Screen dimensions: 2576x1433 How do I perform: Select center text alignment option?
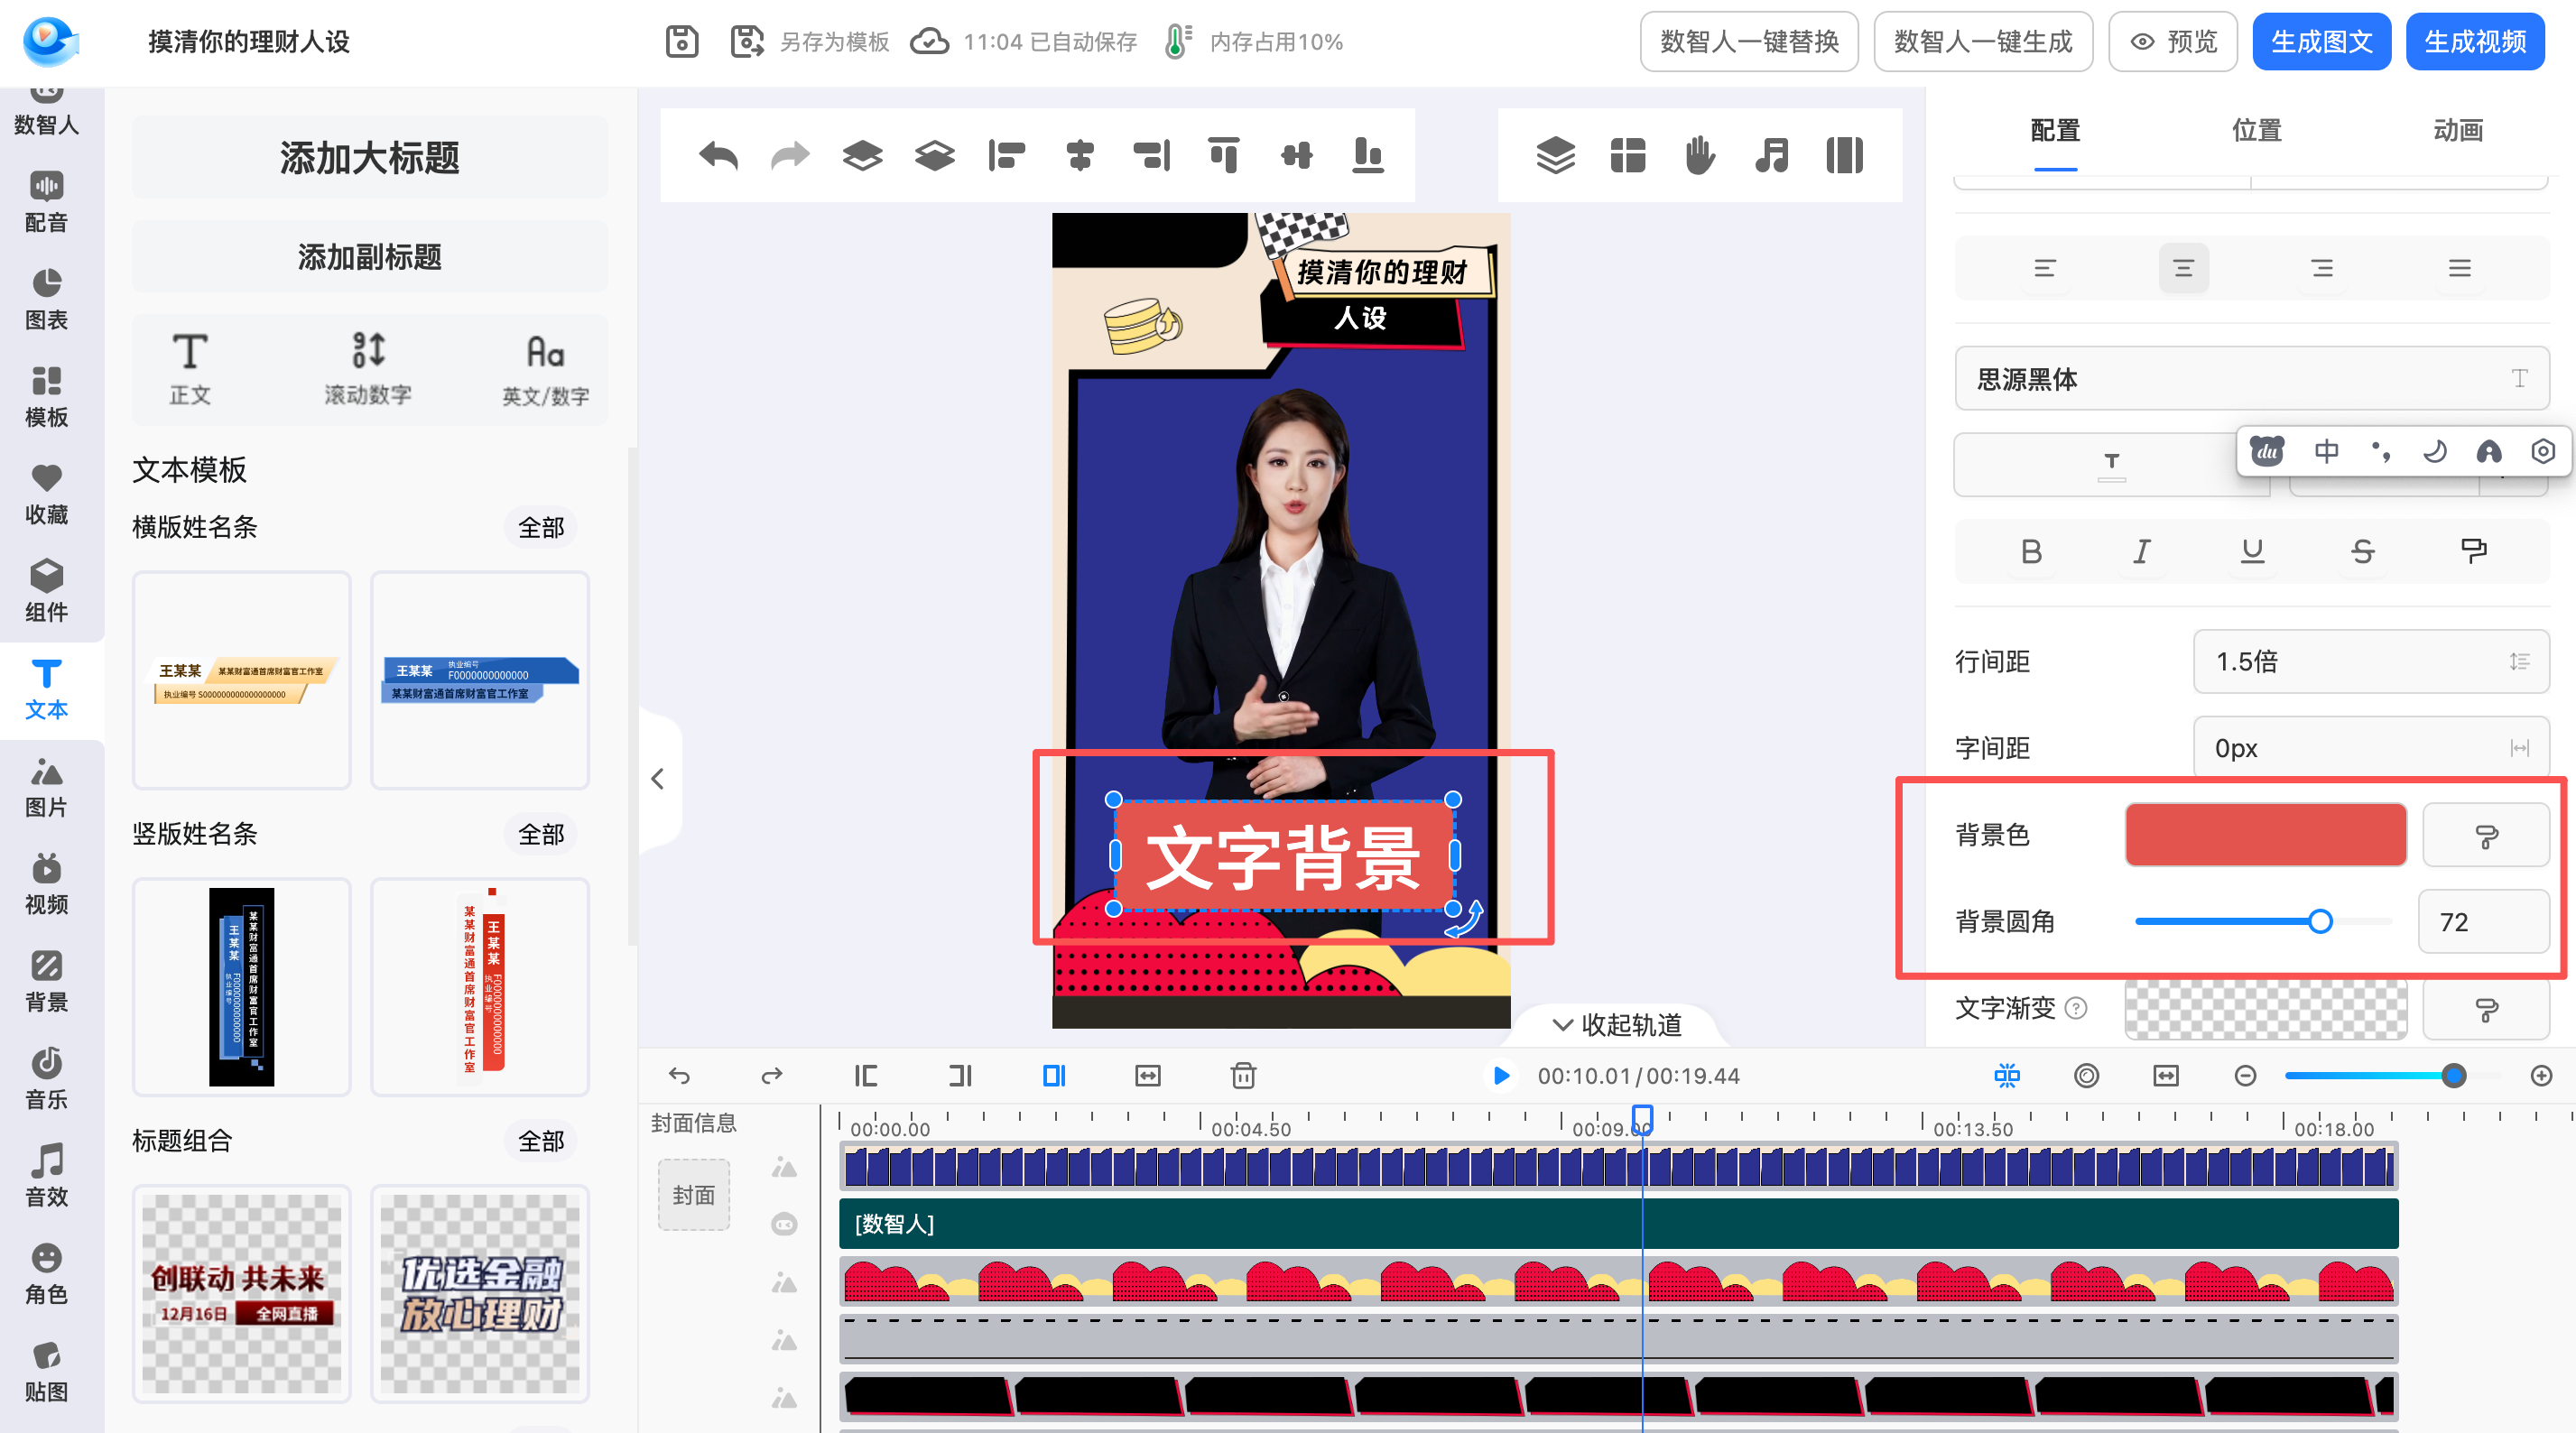point(2183,268)
